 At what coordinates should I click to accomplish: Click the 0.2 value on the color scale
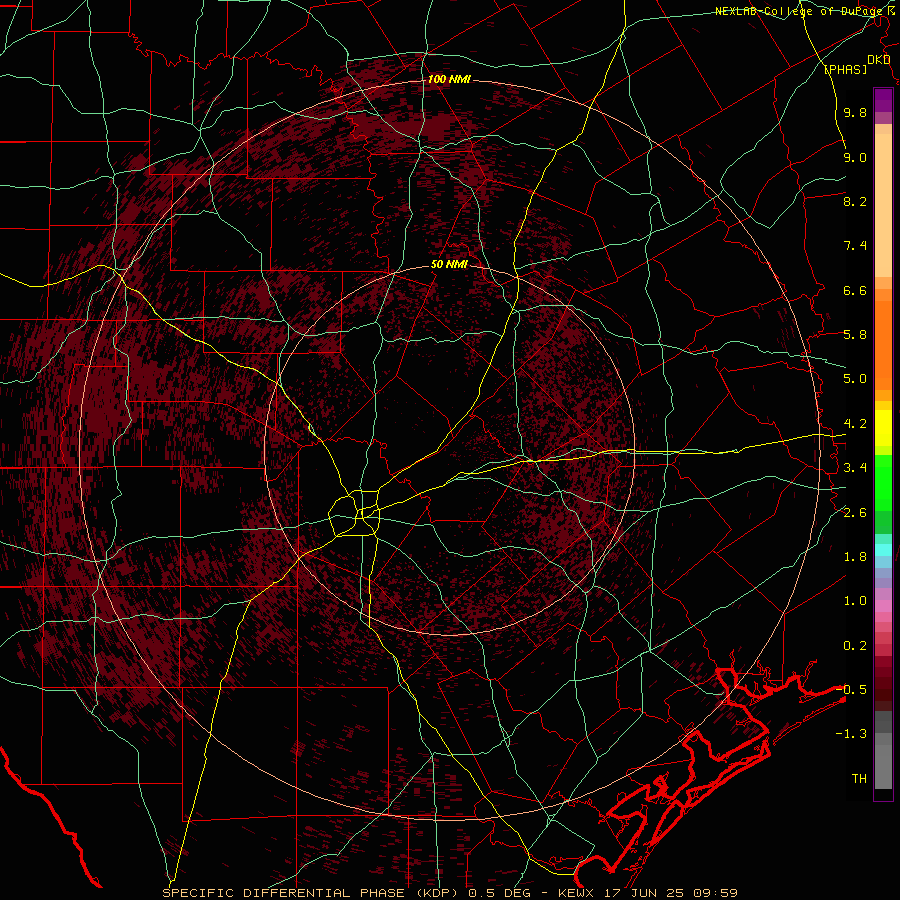(855, 646)
